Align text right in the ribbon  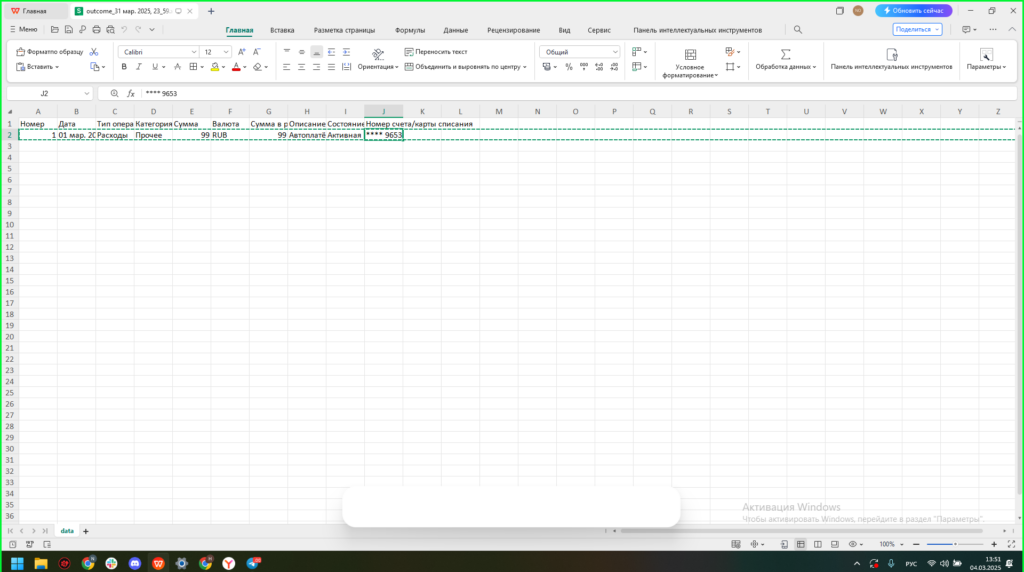[317, 67]
